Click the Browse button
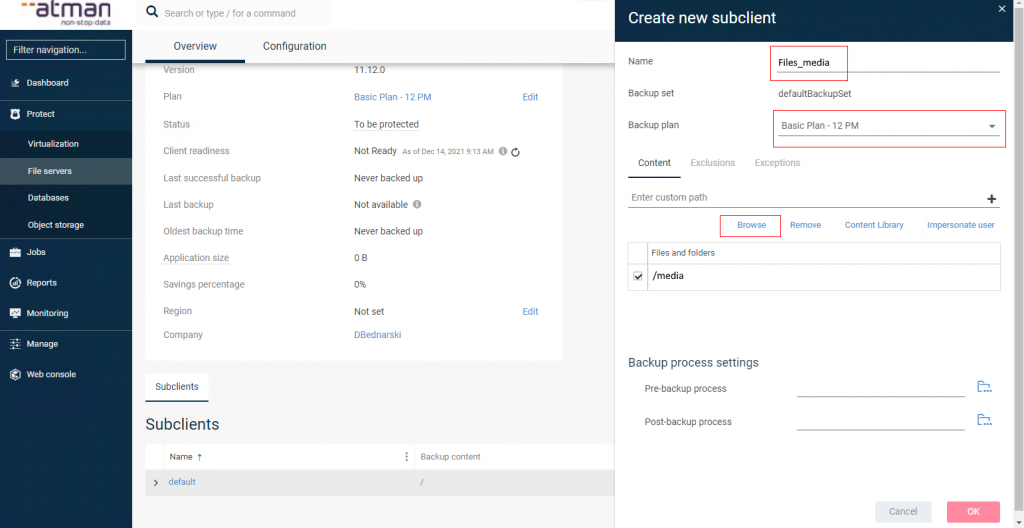This screenshot has width=1024, height=528. click(751, 225)
